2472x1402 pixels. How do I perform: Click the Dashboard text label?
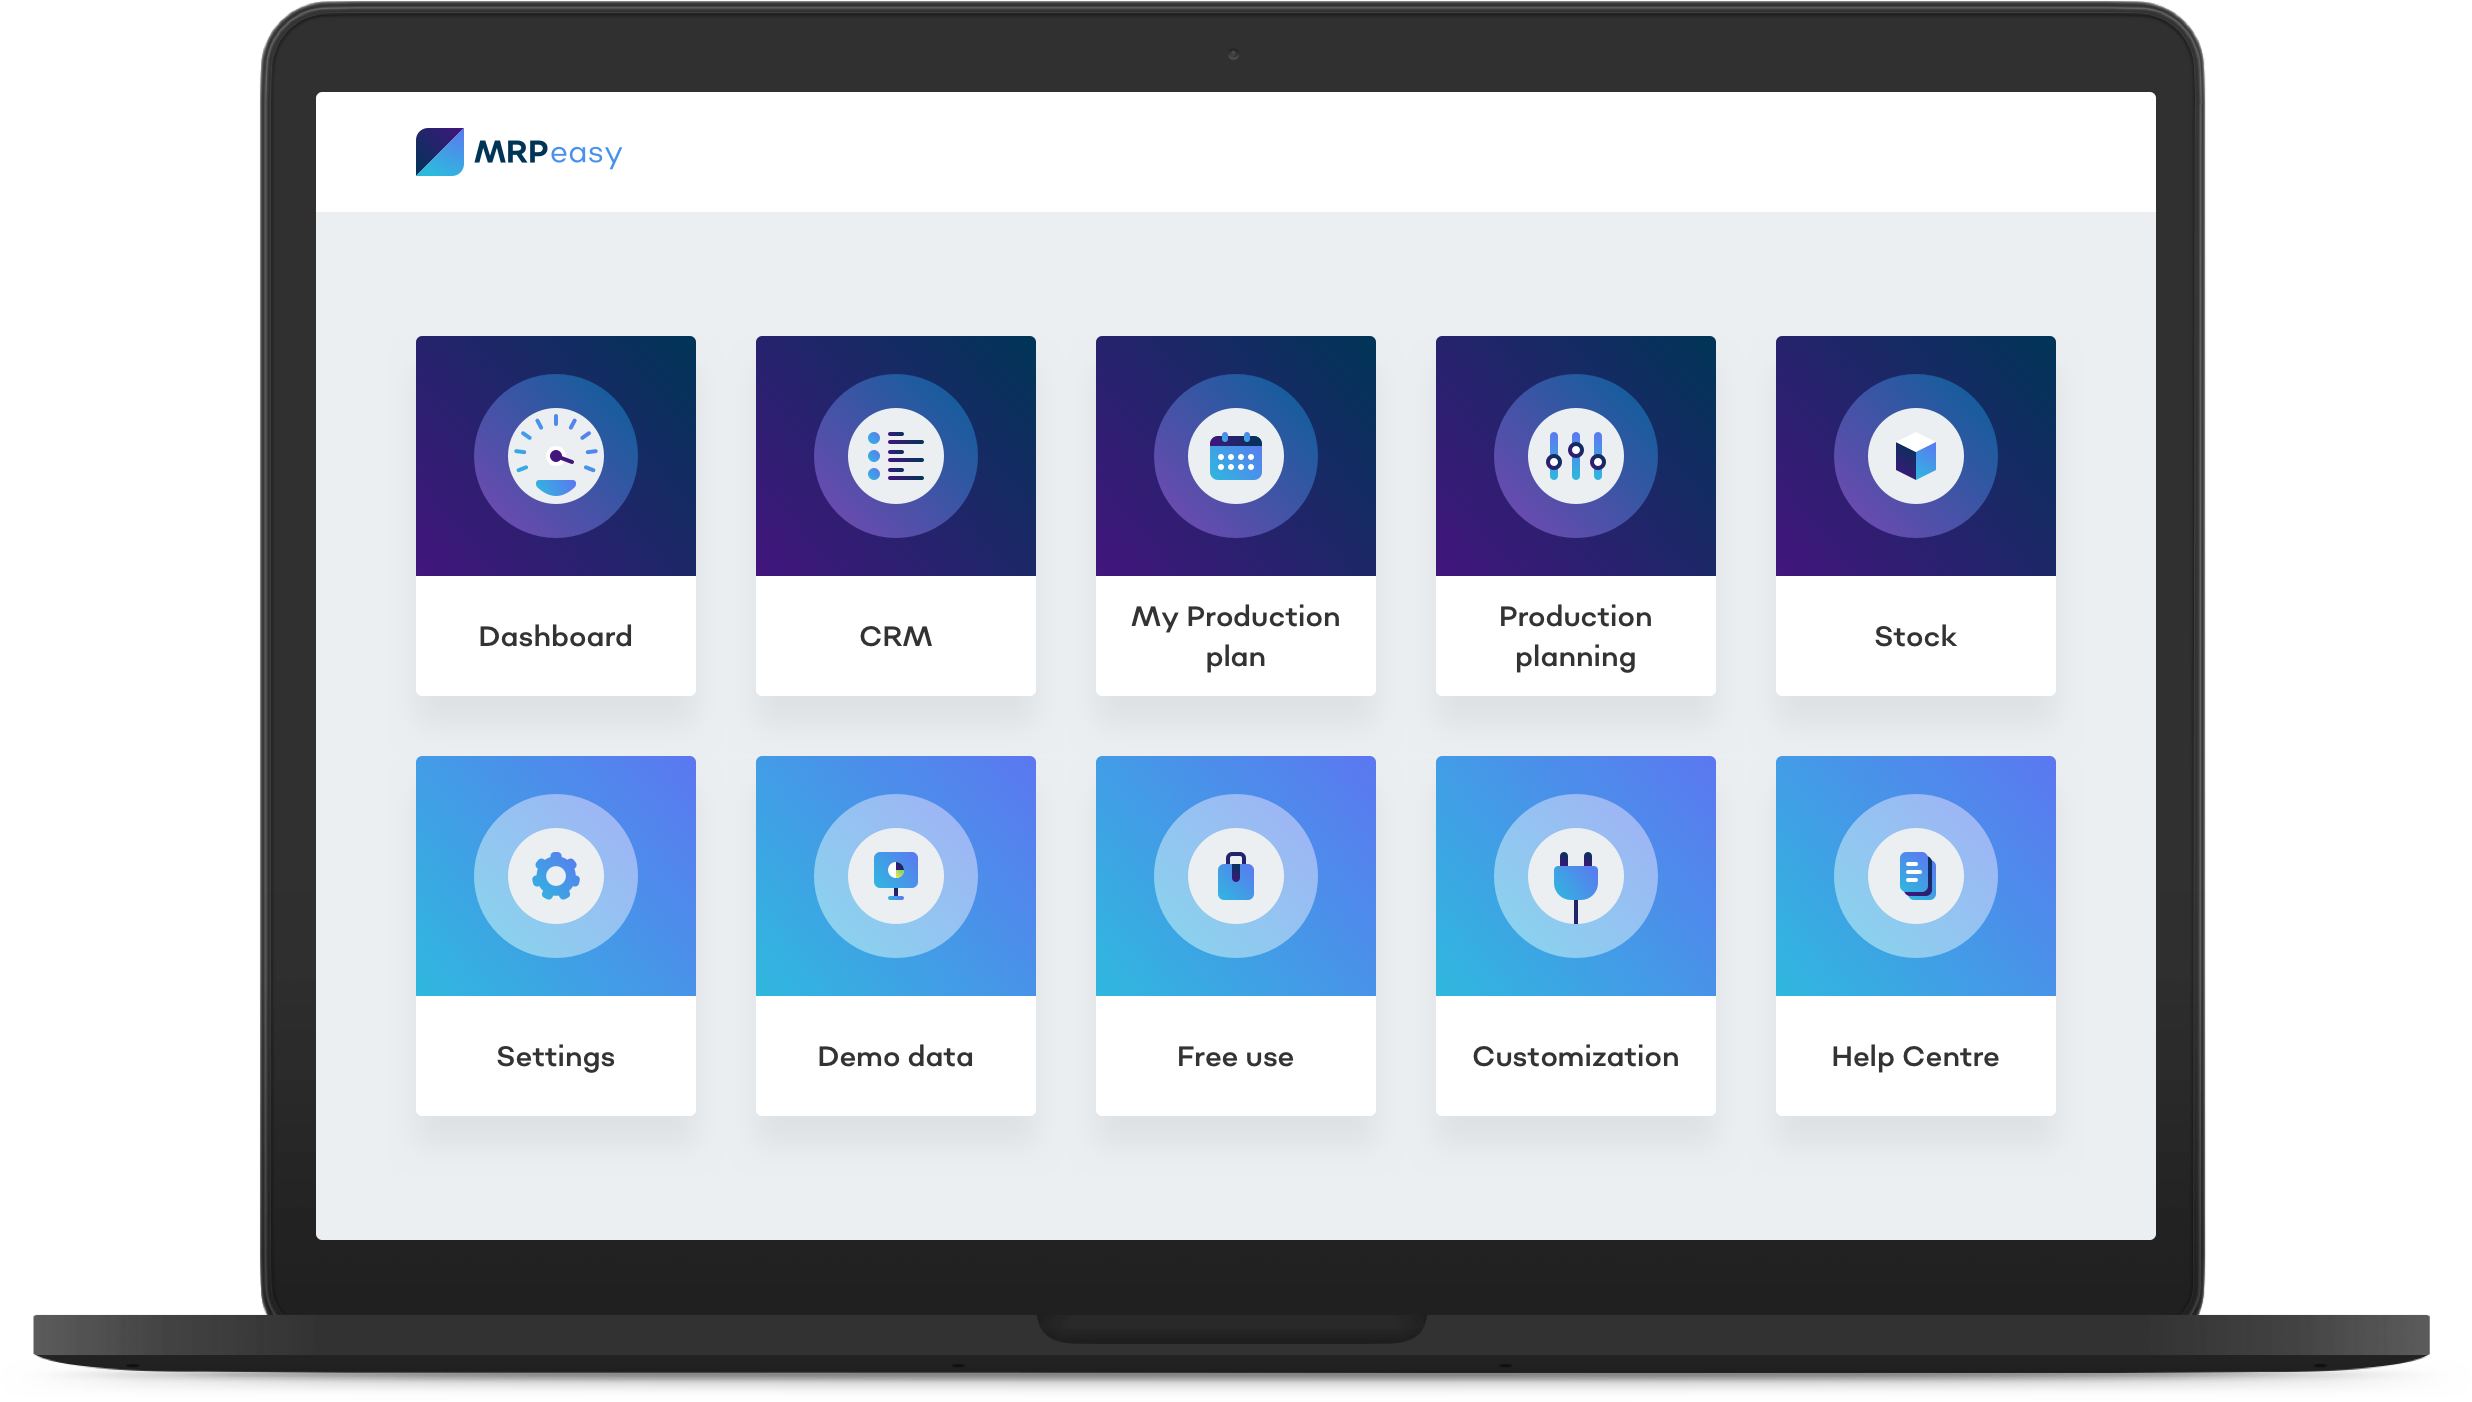click(556, 636)
